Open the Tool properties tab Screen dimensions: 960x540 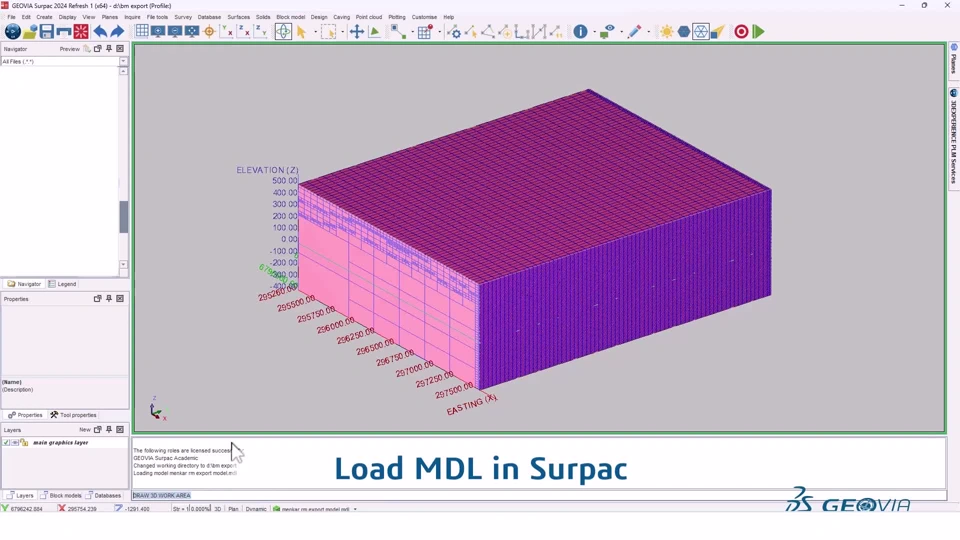[73, 415]
